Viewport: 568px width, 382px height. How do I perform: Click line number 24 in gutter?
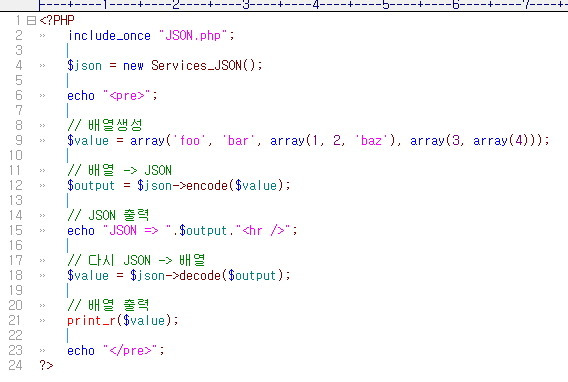[16, 365]
